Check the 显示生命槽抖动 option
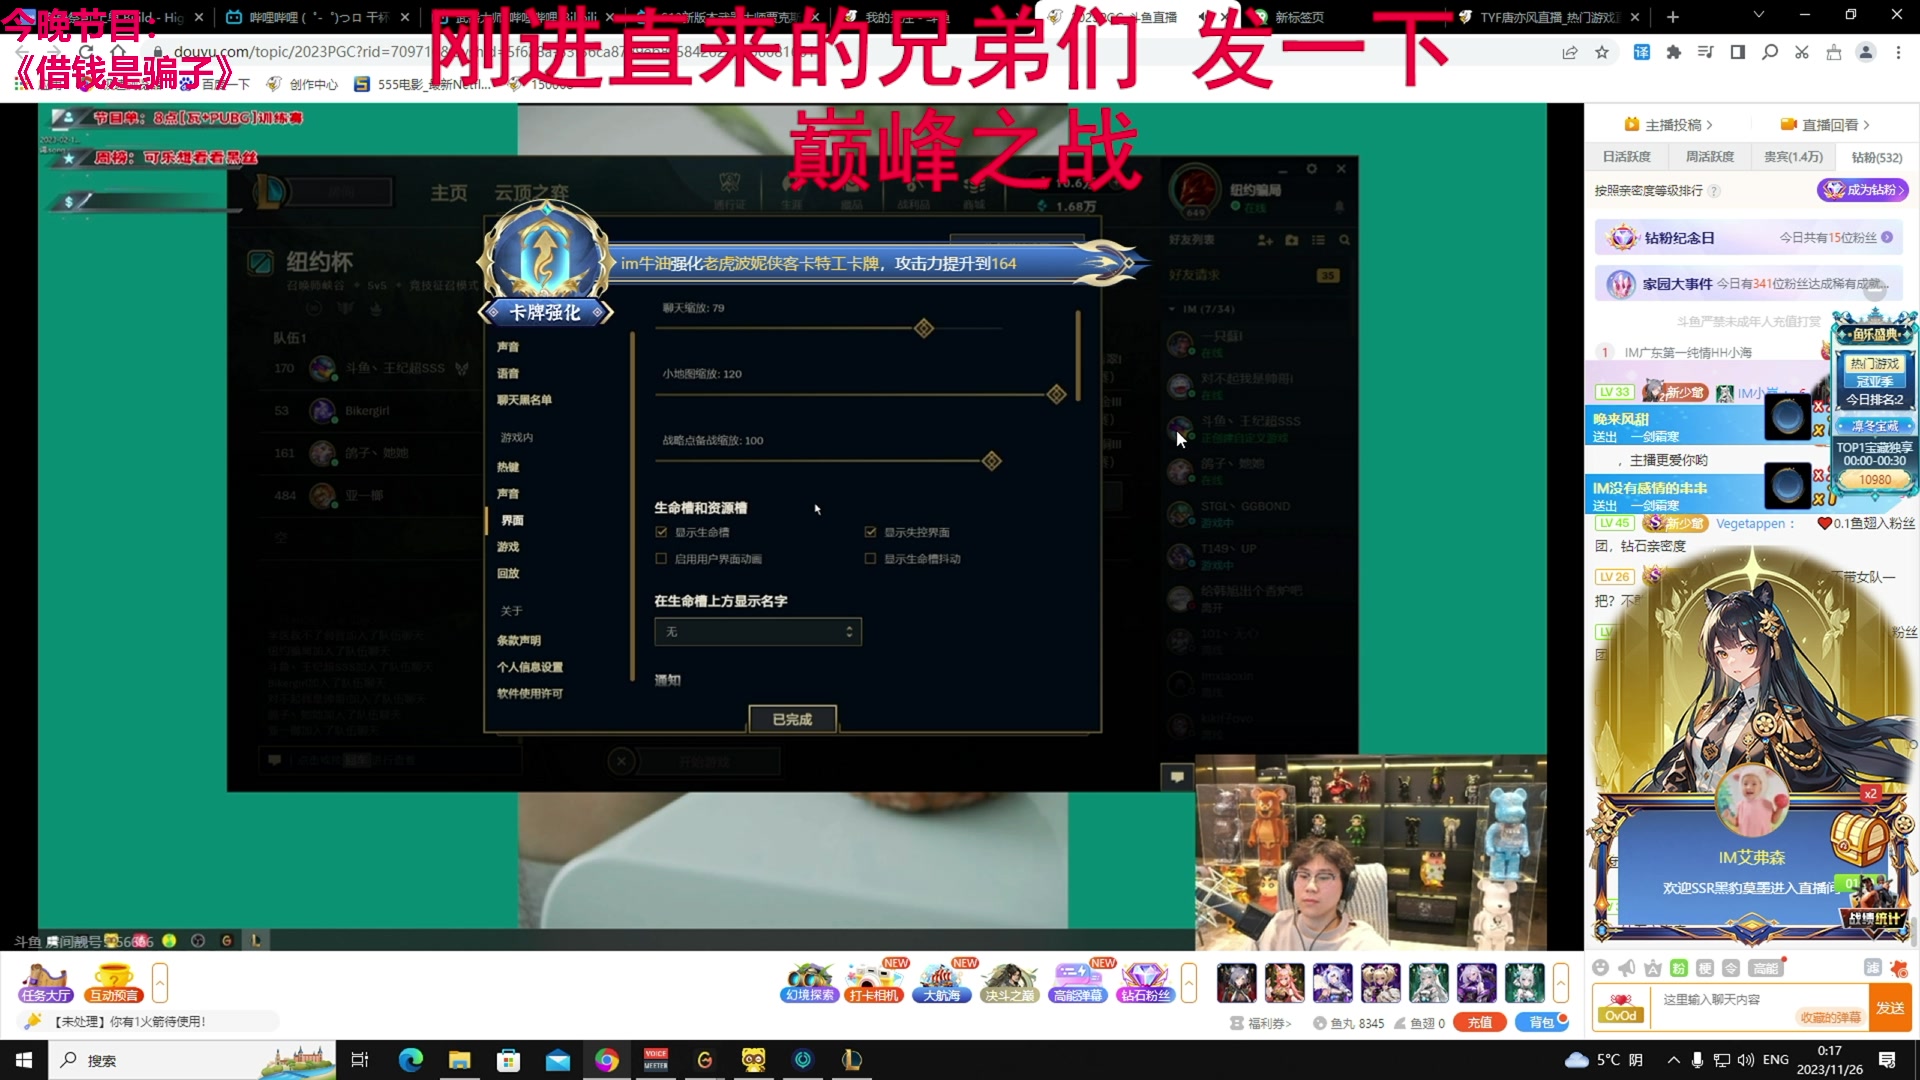 tap(870, 558)
